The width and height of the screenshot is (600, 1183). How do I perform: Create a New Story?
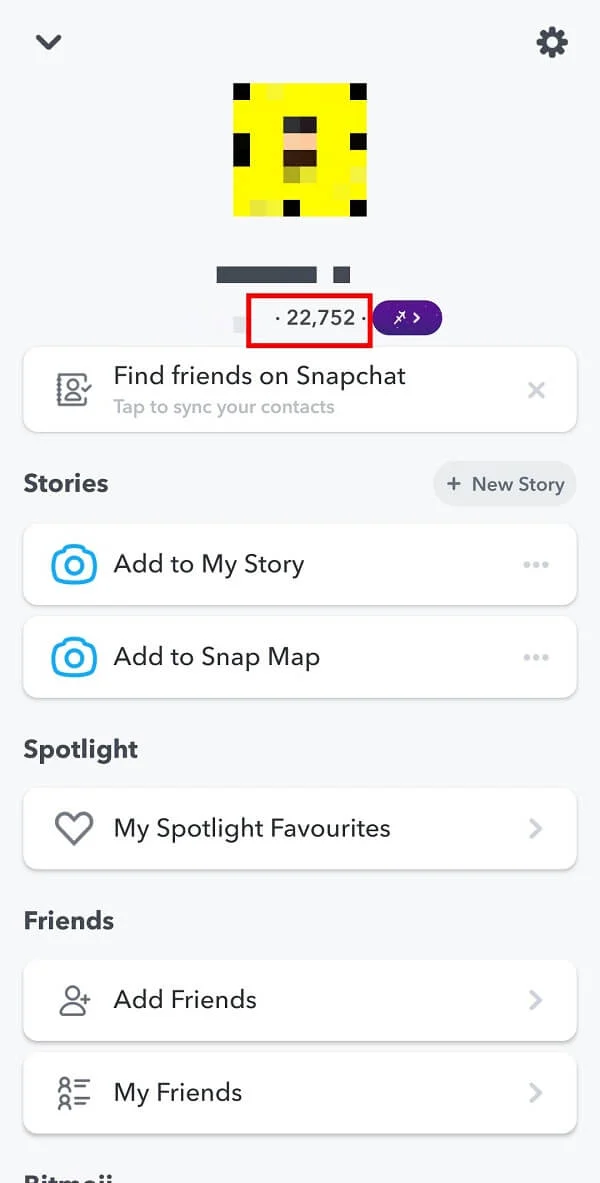[504, 483]
